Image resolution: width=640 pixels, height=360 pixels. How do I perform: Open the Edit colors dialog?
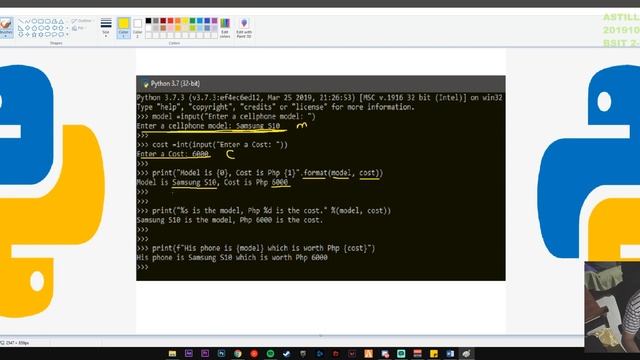pos(225,28)
